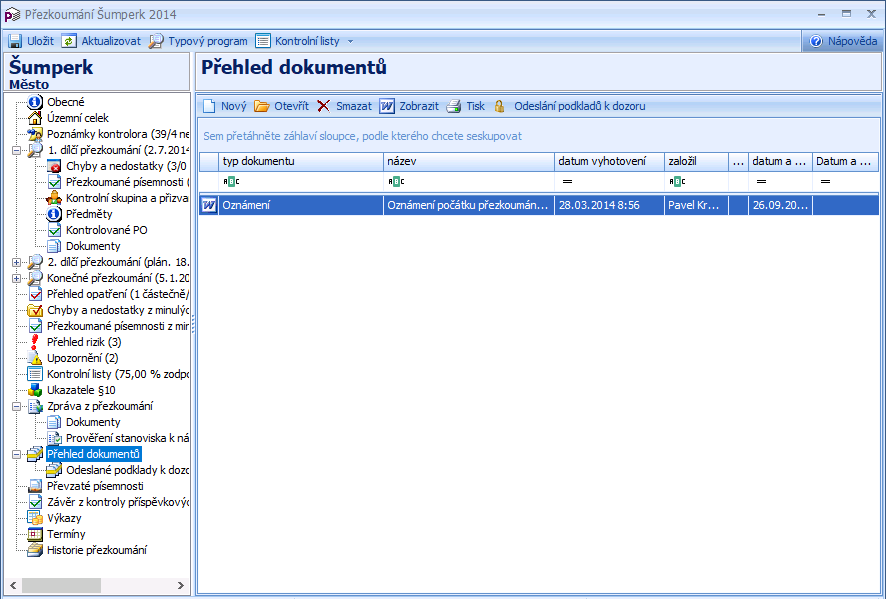This screenshot has width=886, height=599.
Task: Click the Nový document icon
Action: (210, 106)
